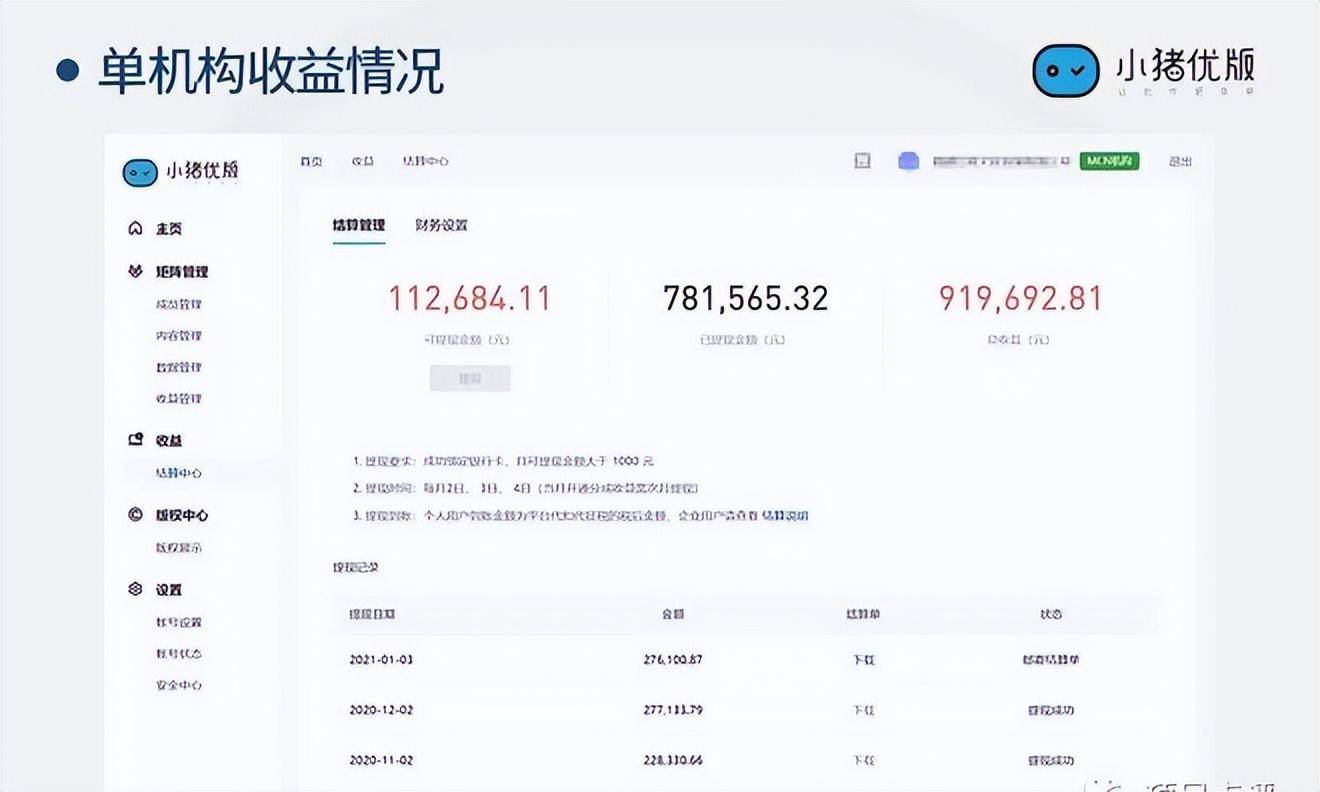
Task: Click the blurred account name in the header
Action: coord(1000,161)
